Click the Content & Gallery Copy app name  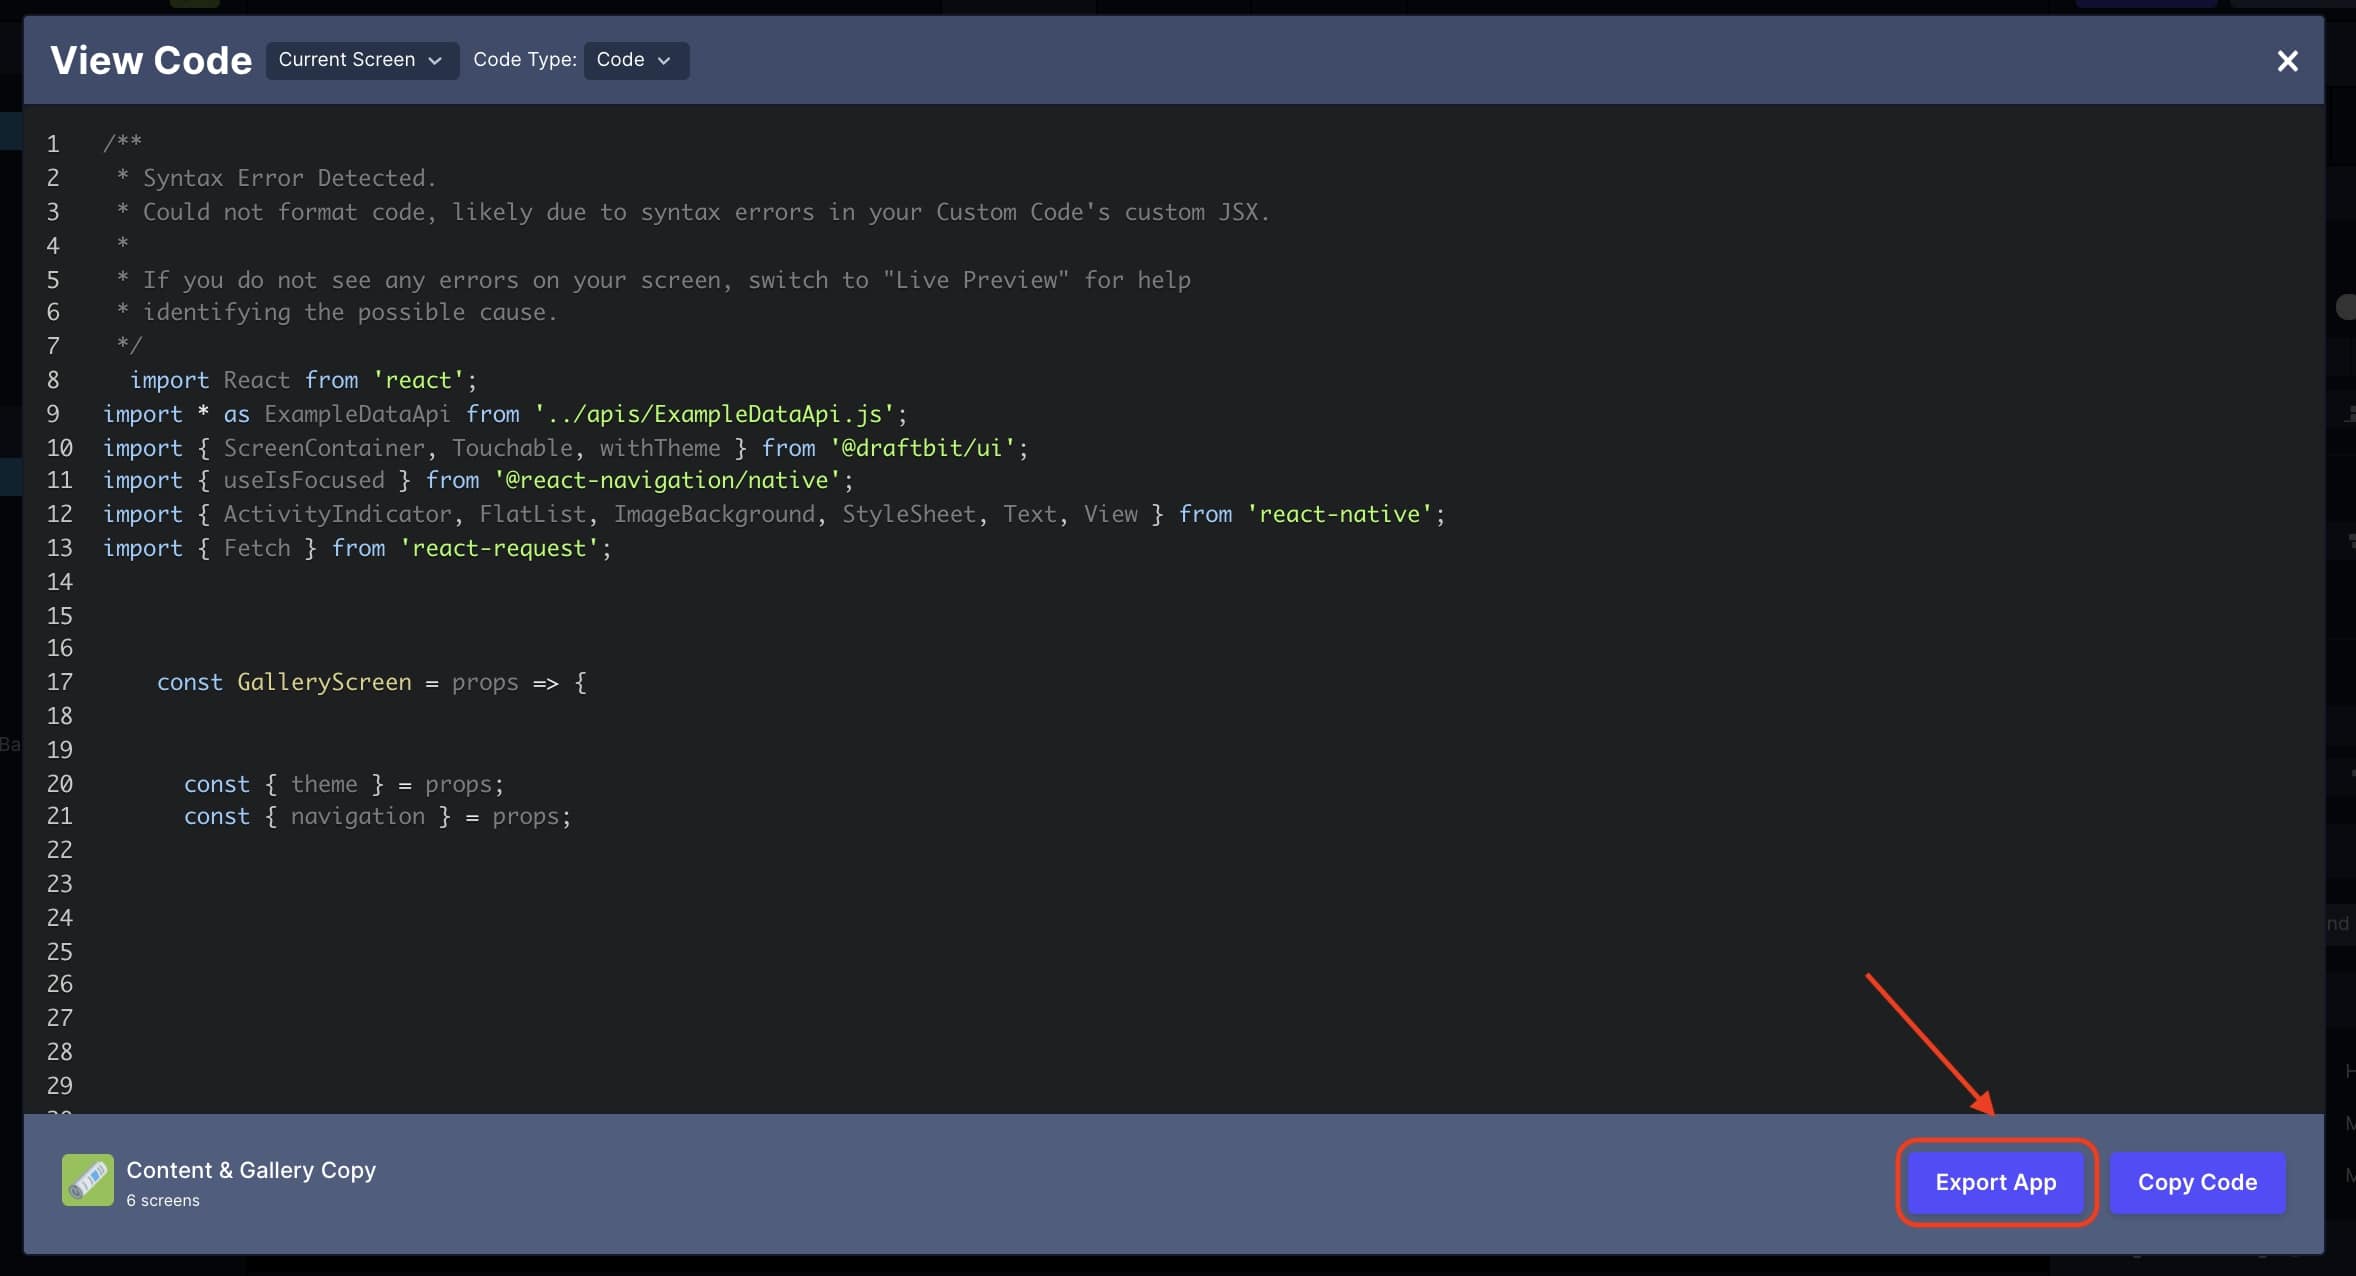click(x=251, y=1169)
